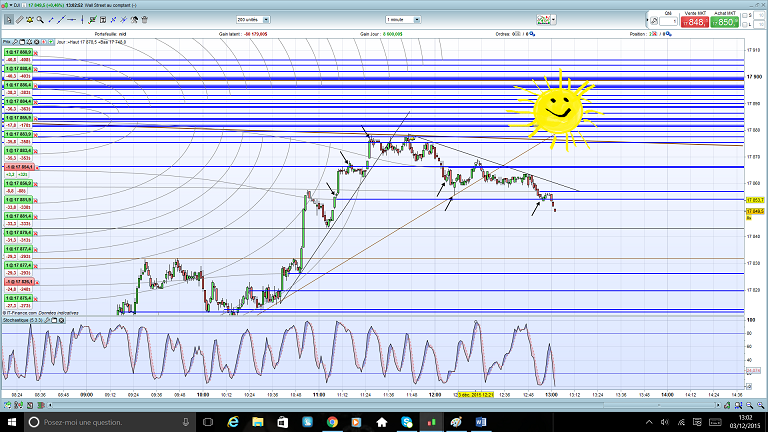The image size is (768, 432).
Task: Click the top green order label 17 858,9
Action: tap(19, 51)
